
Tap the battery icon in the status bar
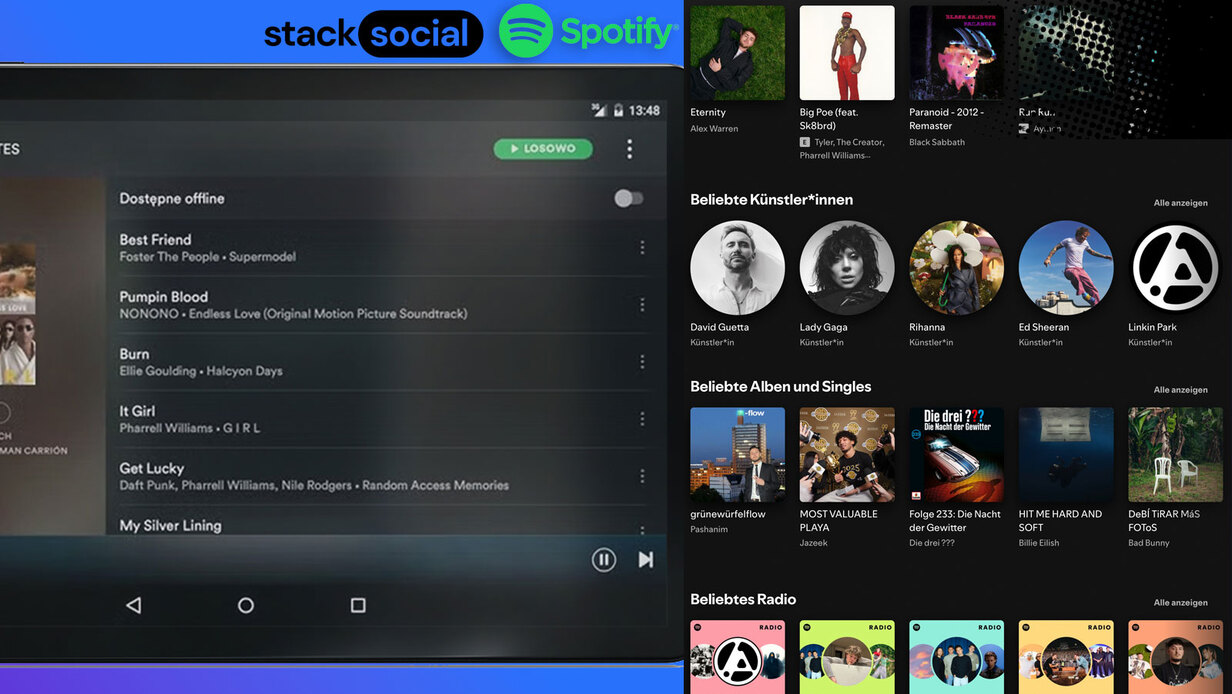pyautogui.click(x=618, y=110)
